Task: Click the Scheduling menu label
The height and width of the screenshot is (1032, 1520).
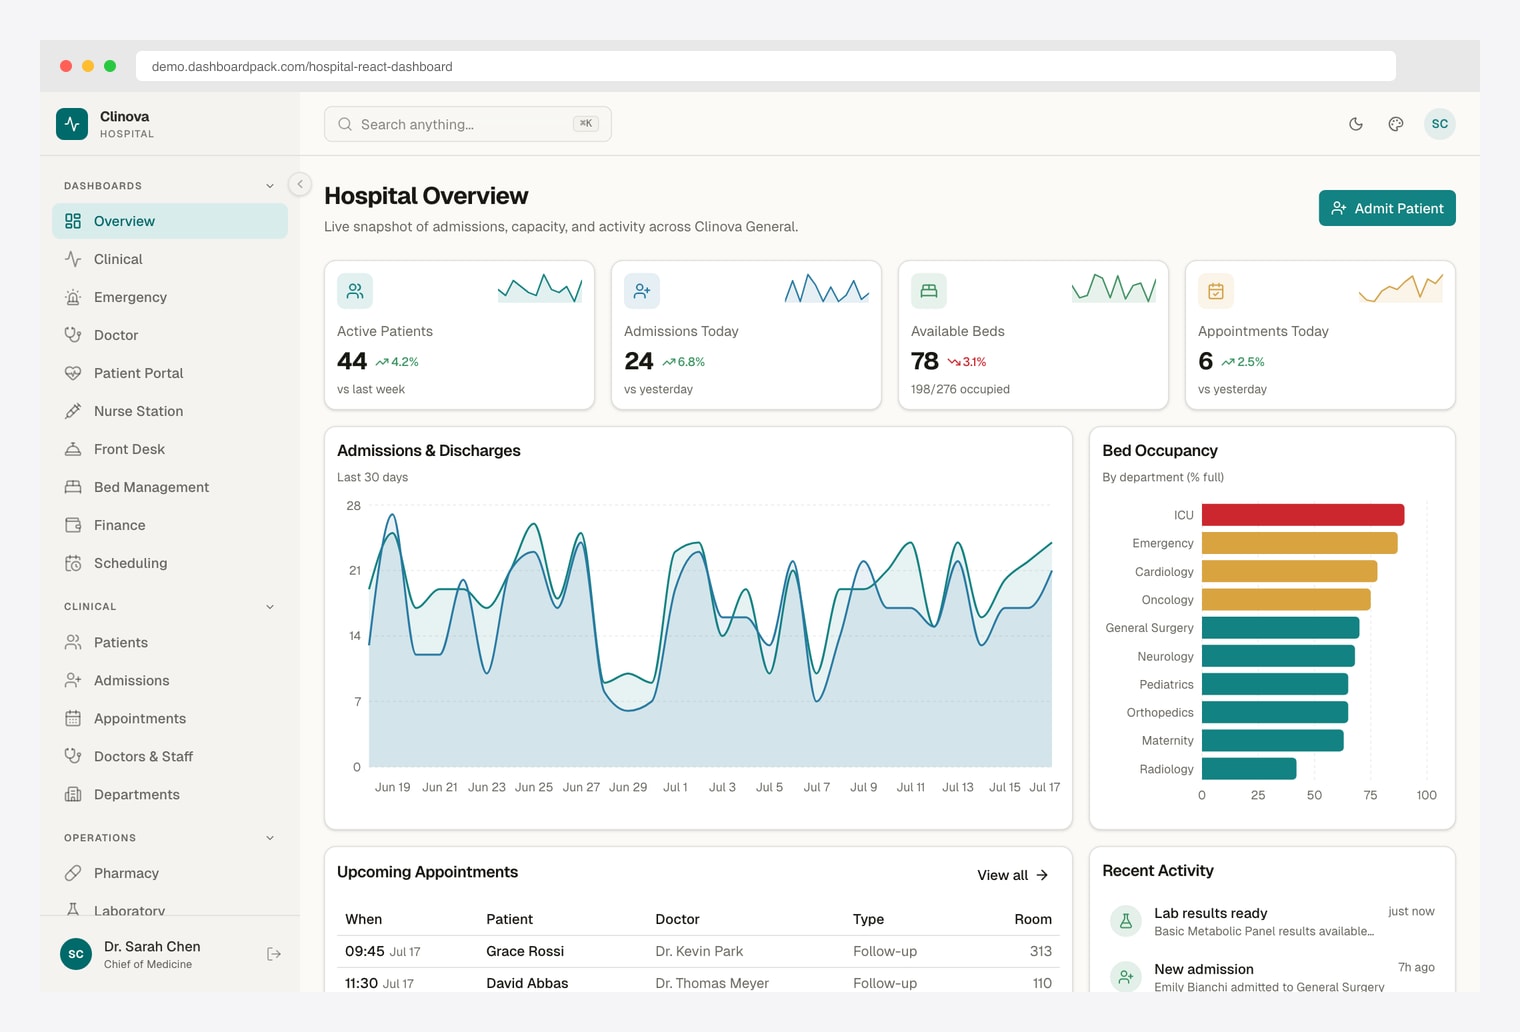Action: 130,563
